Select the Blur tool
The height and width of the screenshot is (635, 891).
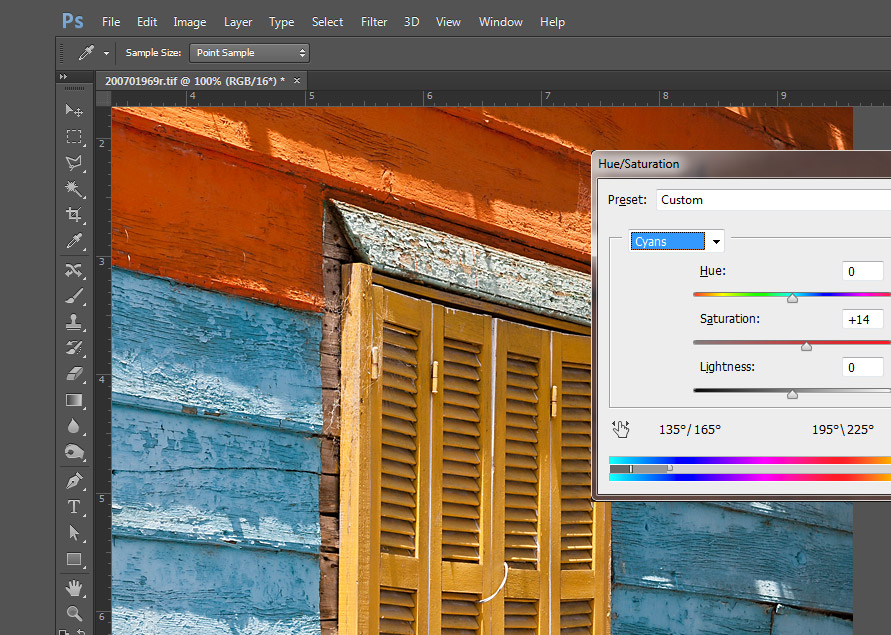point(74,426)
